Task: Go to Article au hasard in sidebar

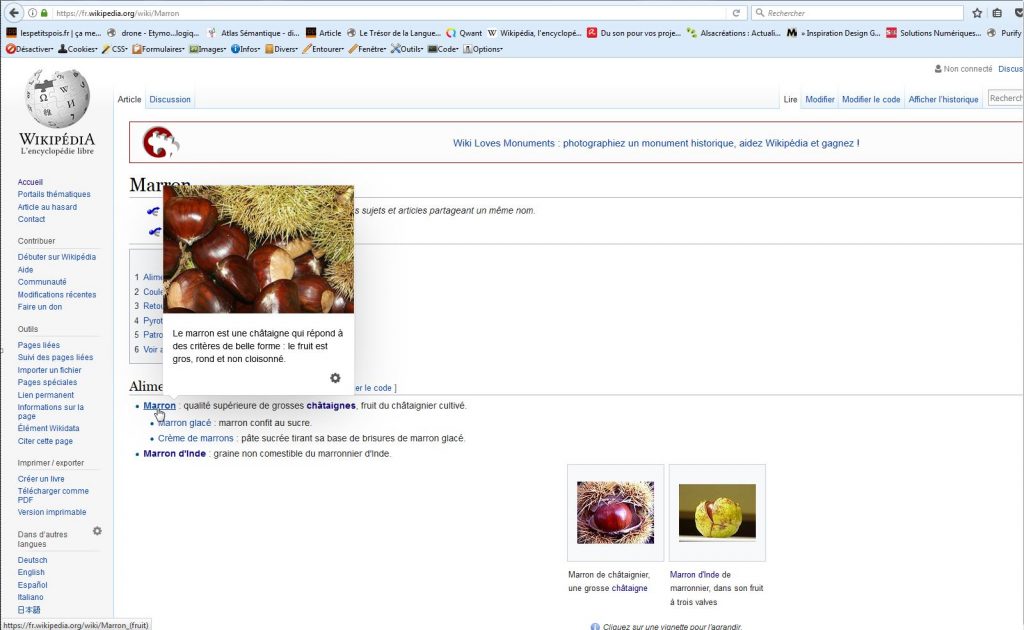Action: coord(47,207)
